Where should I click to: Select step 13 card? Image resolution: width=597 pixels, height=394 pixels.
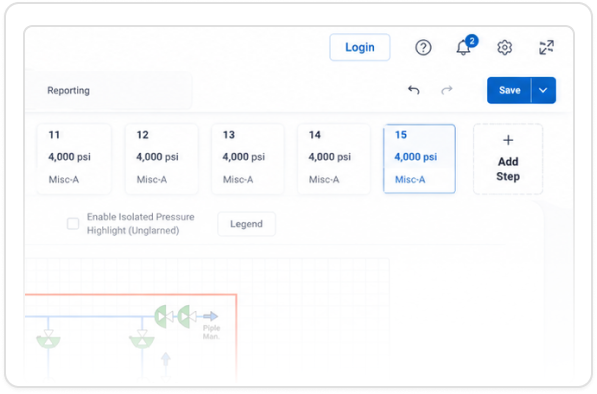[248, 159]
